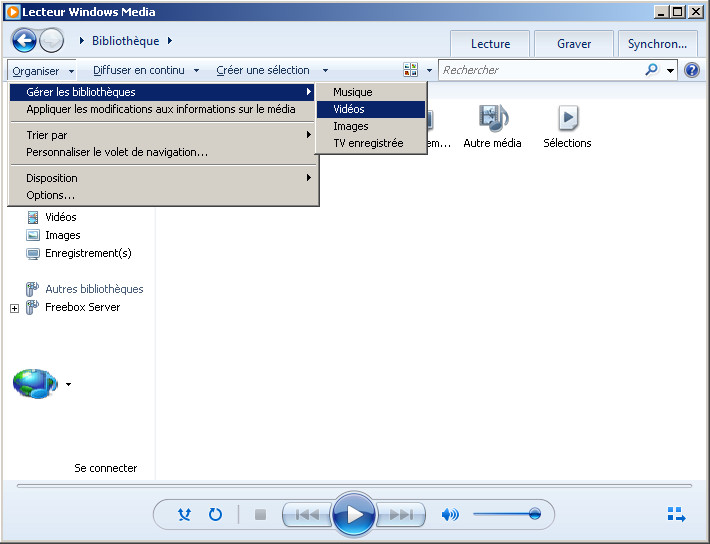Open the Help question mark icon
Screen dimensions: 710x544
(691, 70)
